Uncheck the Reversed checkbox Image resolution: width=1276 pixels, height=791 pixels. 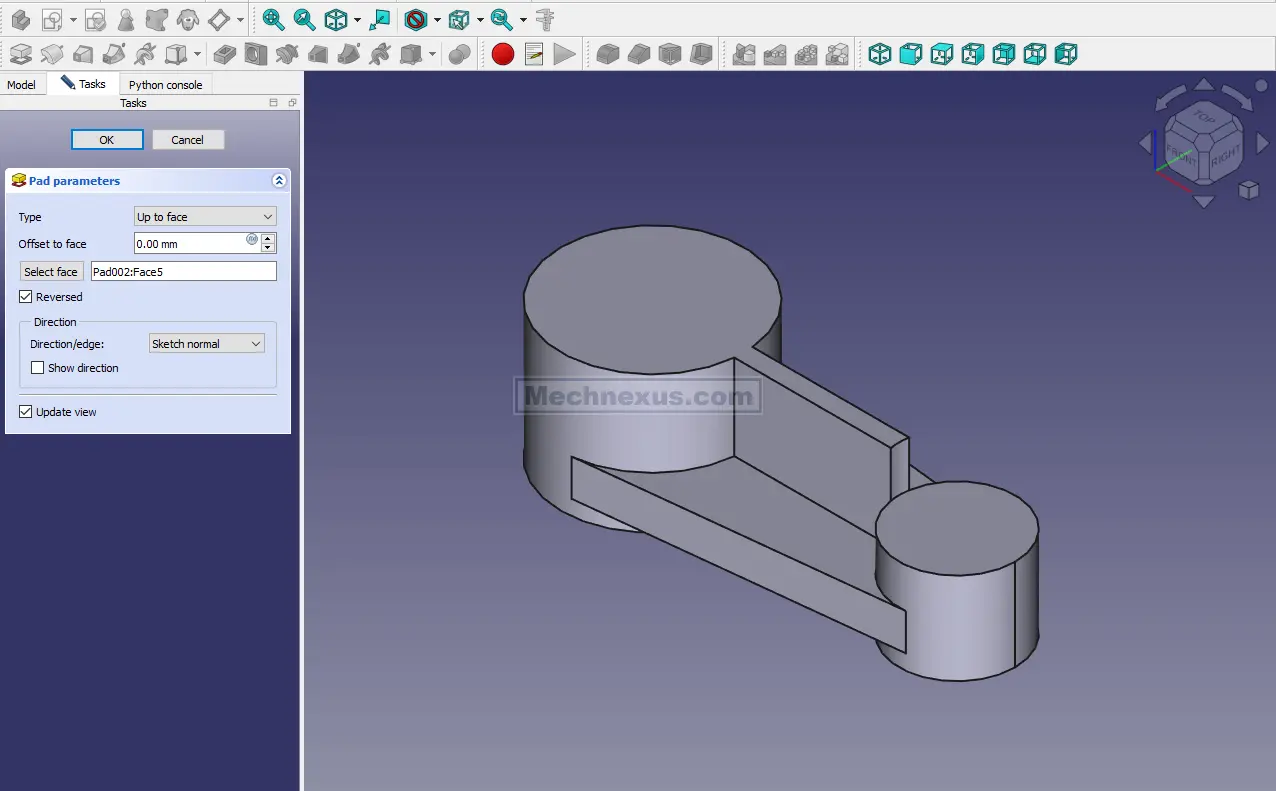pyautogui.click(x=26, y=297)
